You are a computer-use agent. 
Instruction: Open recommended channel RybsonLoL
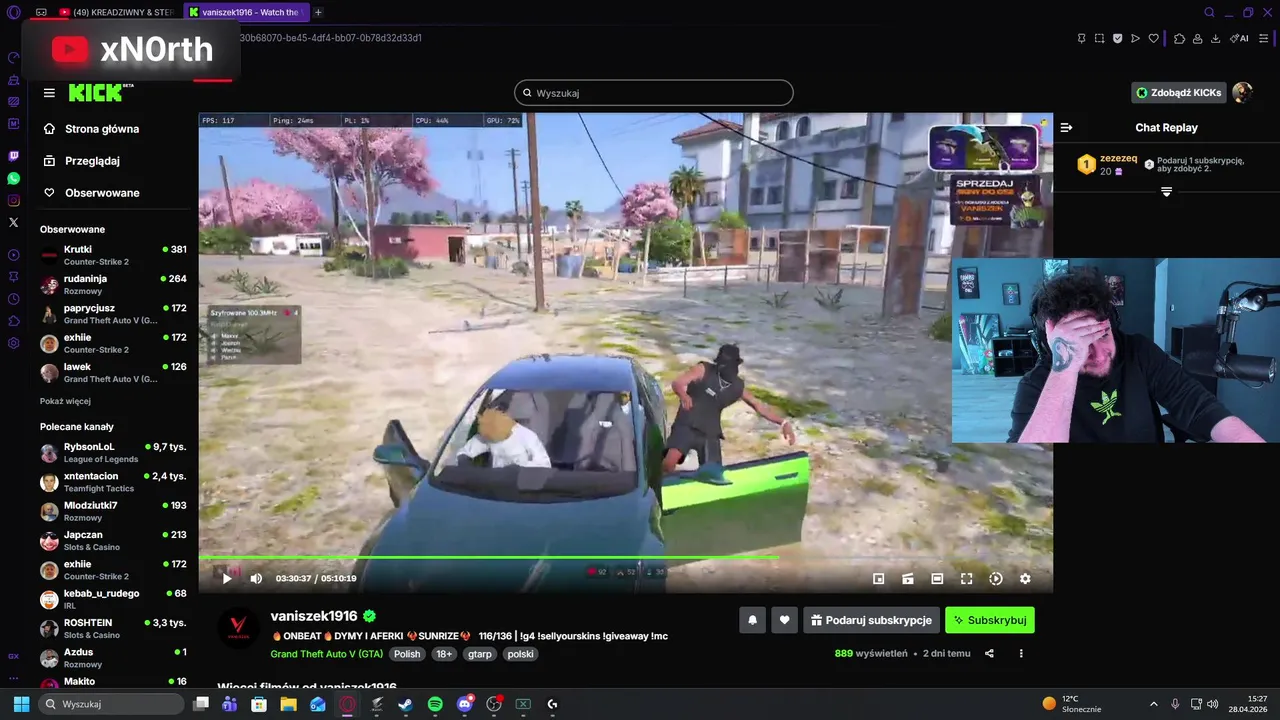(113, 452)
